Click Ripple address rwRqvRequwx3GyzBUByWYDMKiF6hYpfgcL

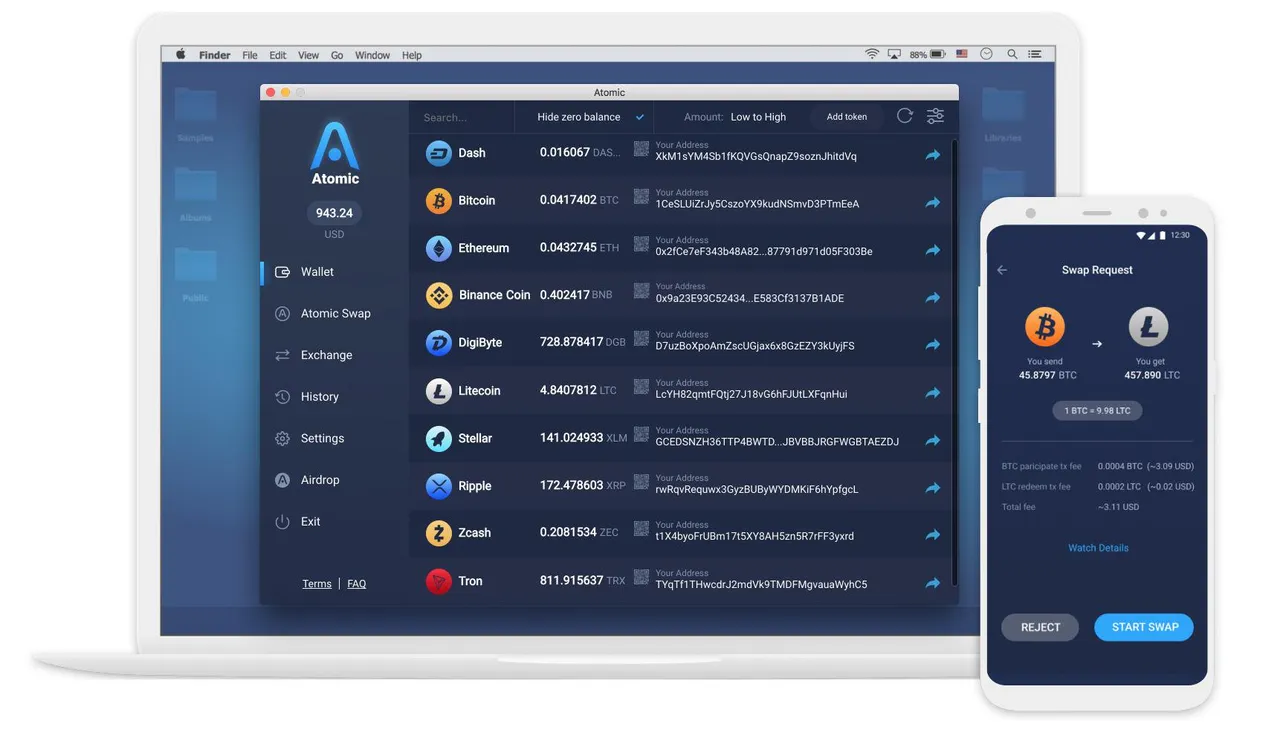click(757, 490)
